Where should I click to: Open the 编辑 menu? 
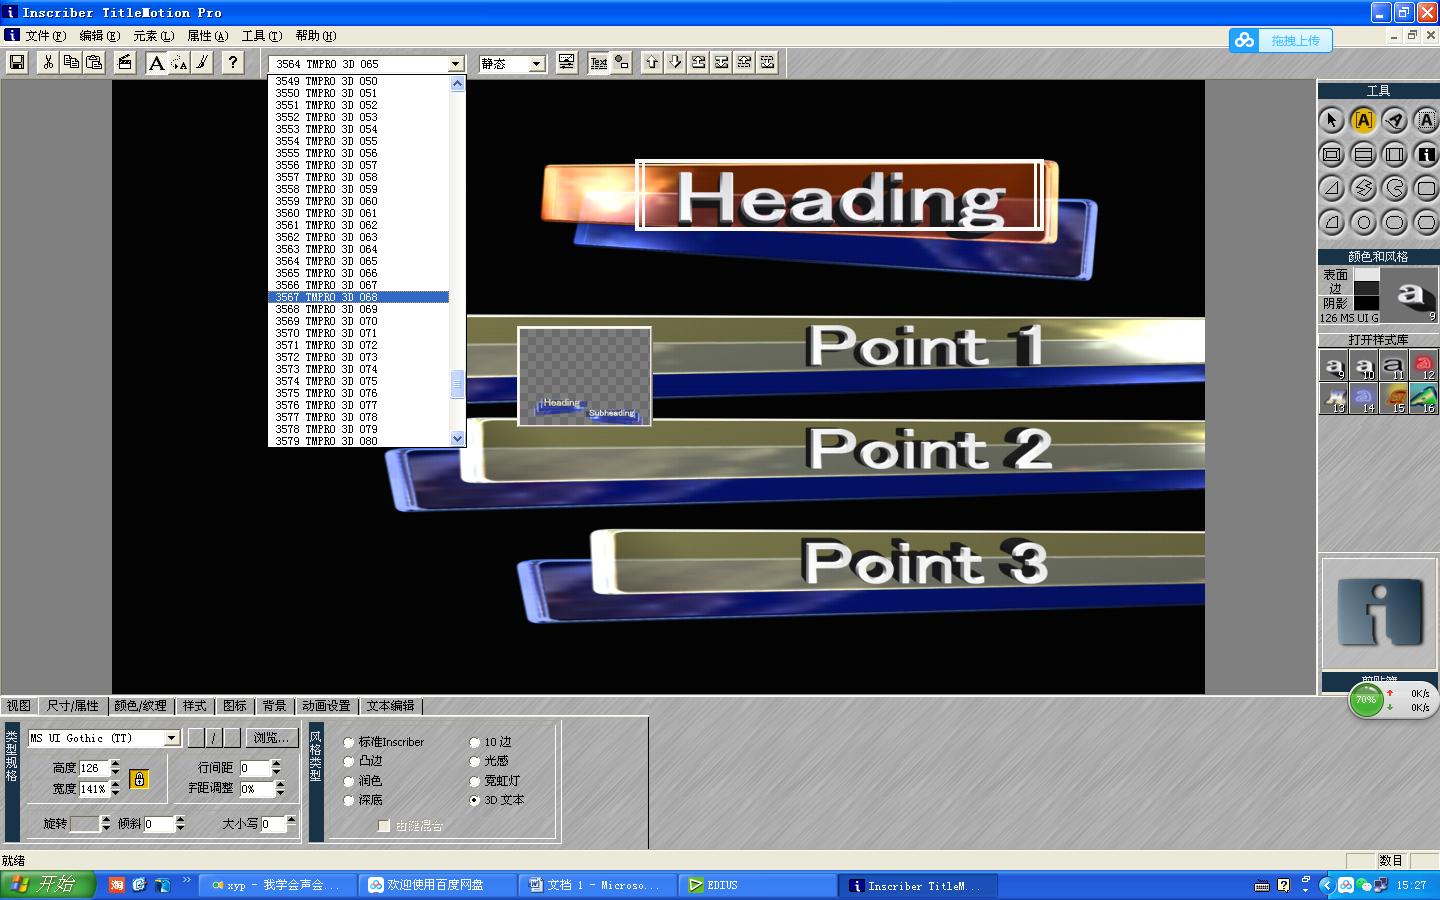pos(99,36)
